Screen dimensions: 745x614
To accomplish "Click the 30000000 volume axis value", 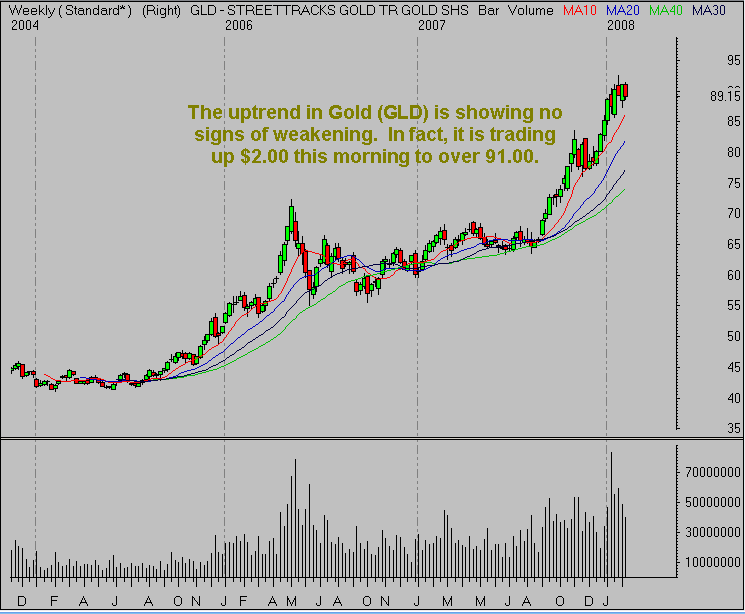I will [712, 532].
